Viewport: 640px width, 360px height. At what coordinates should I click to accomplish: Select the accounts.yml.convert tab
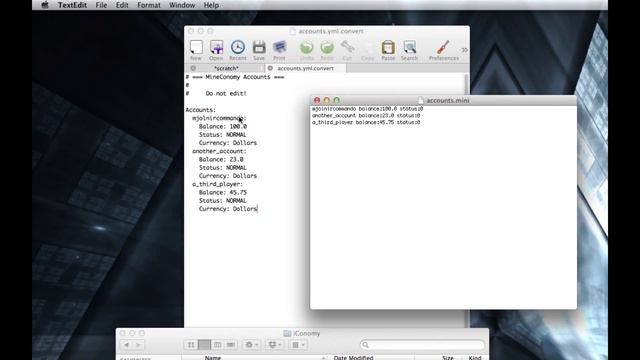[x=305, y=68]
